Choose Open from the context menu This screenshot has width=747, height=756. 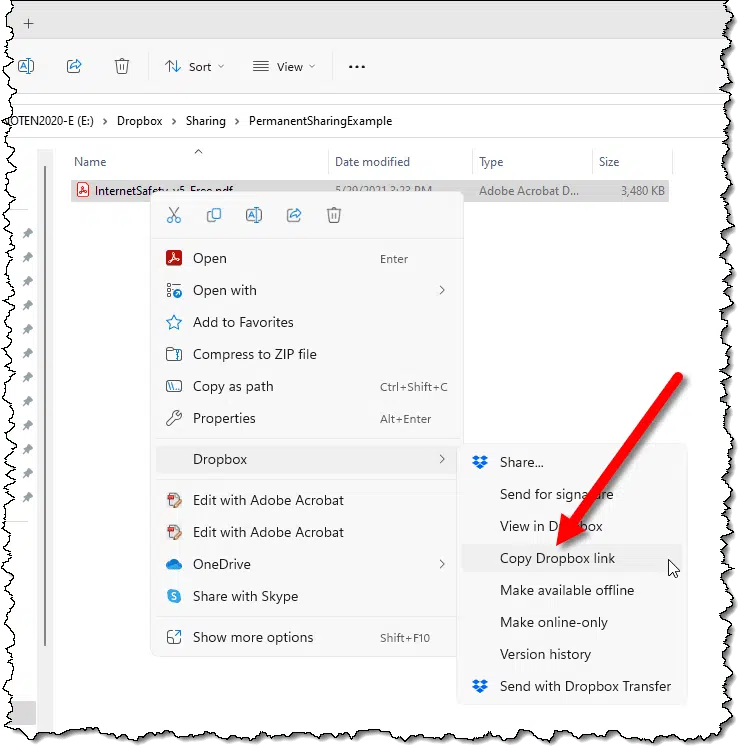point(307,258)
